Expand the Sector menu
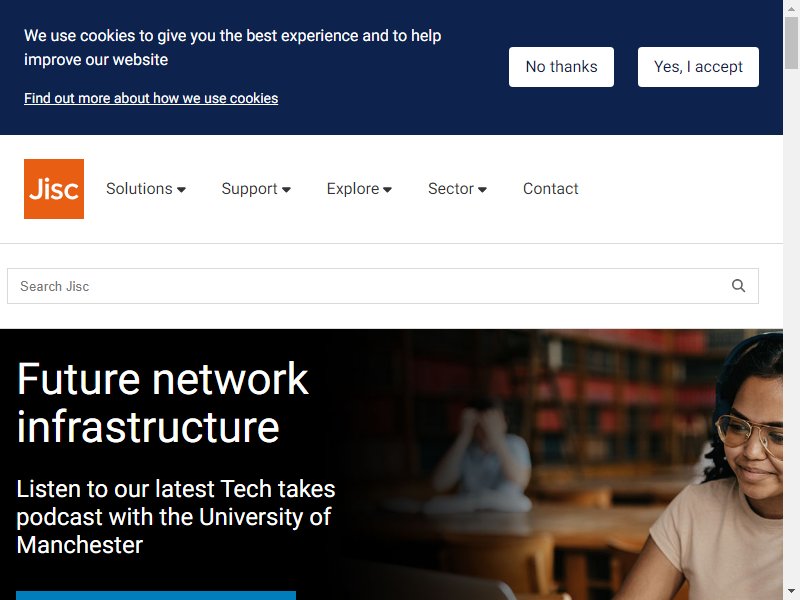The image size is (800, 600). click(x=457, y=189)
